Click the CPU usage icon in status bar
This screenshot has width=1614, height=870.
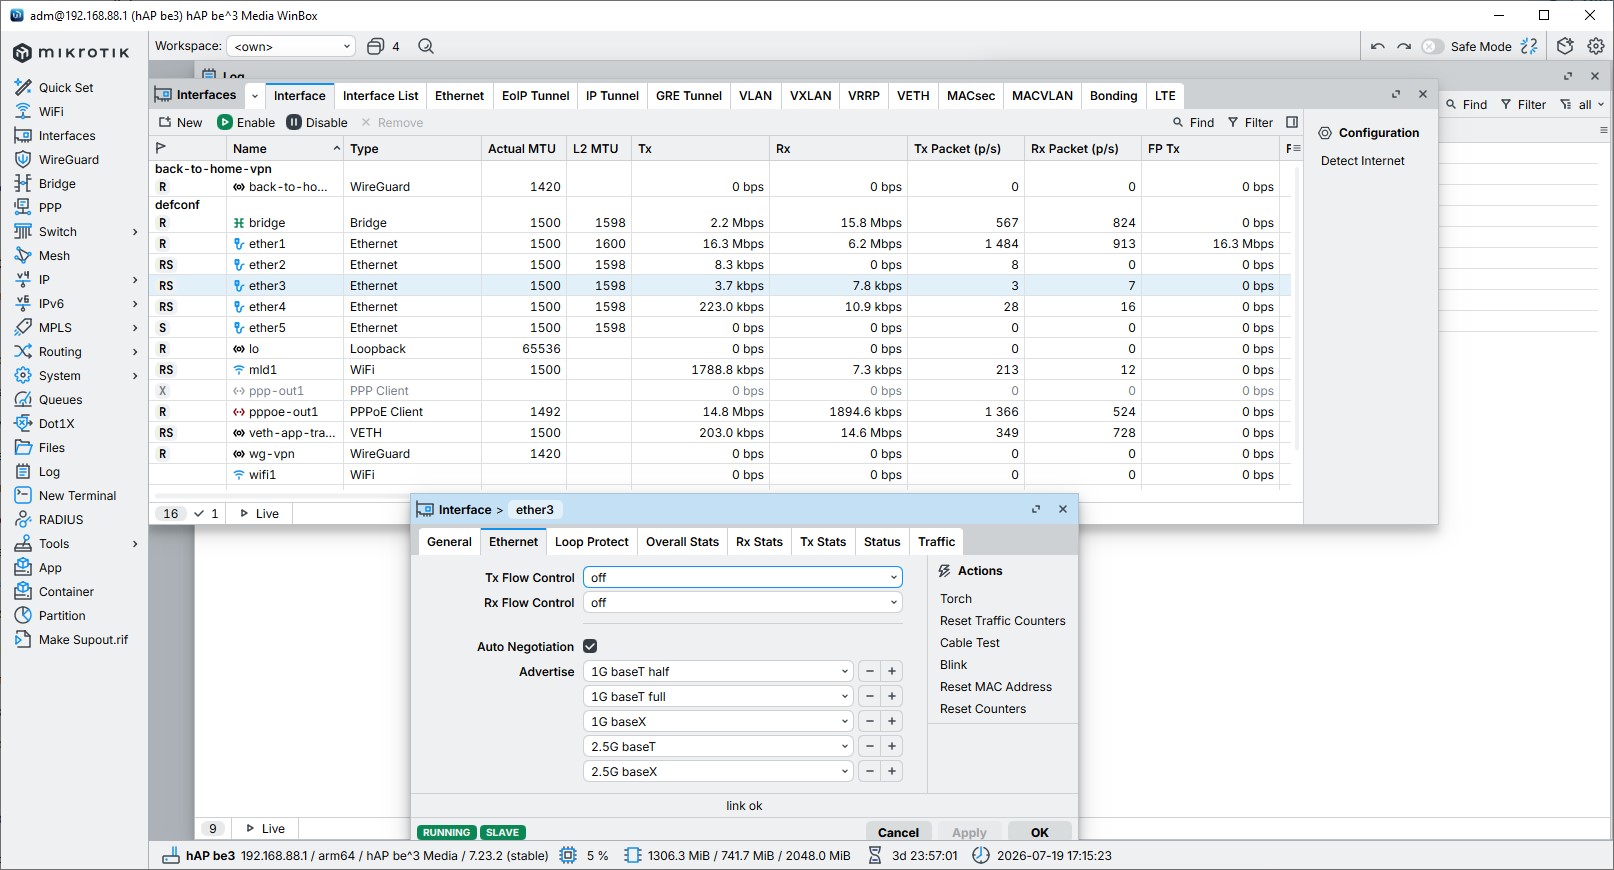[x=568, y=855]
